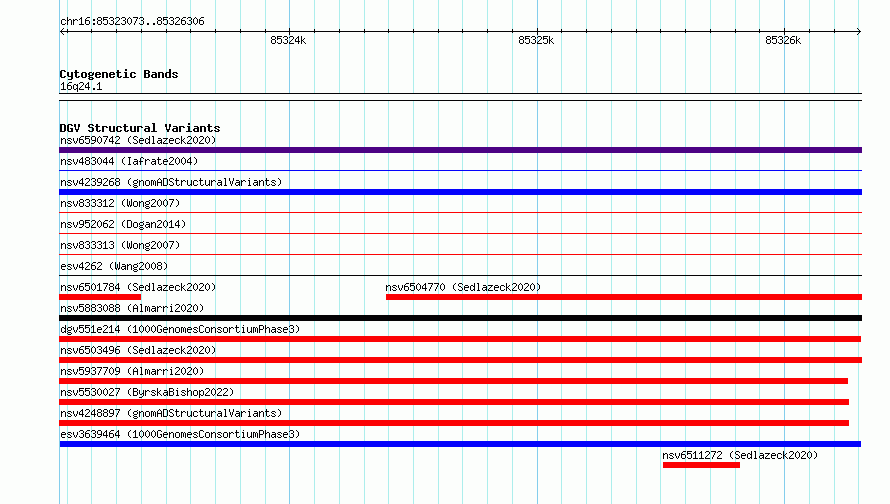Click the 85325k ruler tick label
This screenshot has width=890, height=504.
click(x=536, y=40)
